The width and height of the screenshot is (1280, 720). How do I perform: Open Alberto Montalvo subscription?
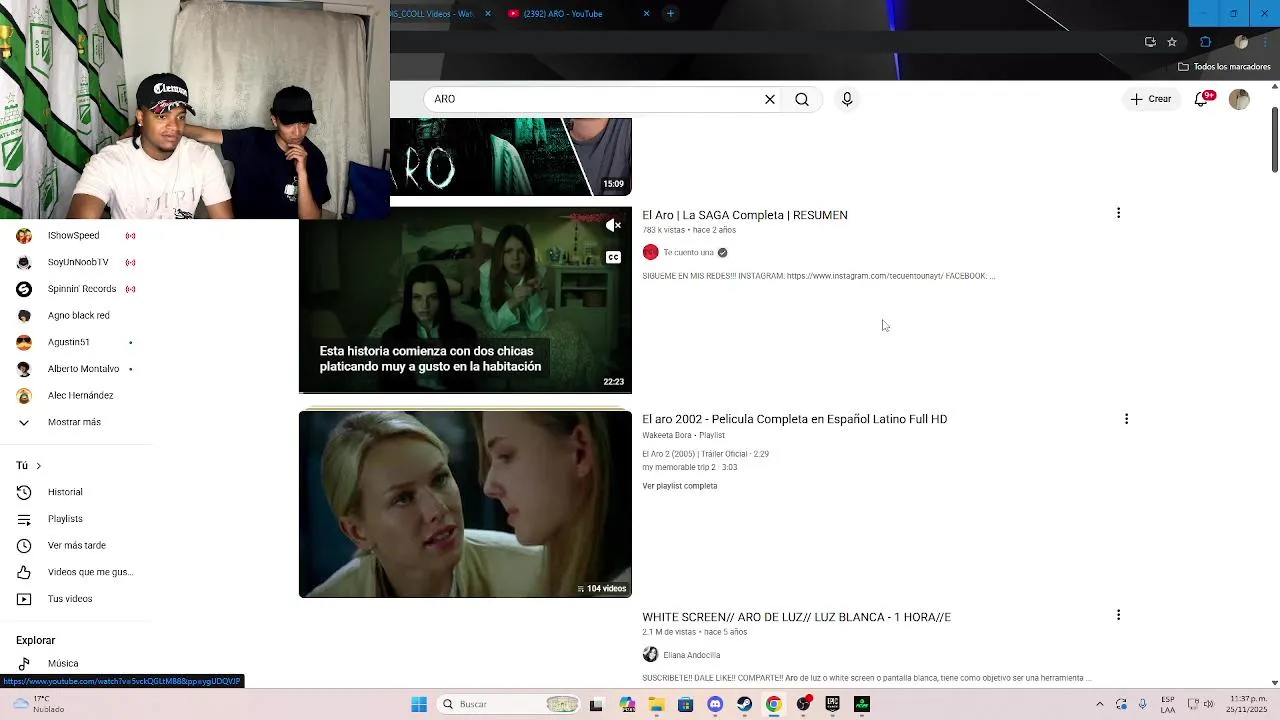76,369
